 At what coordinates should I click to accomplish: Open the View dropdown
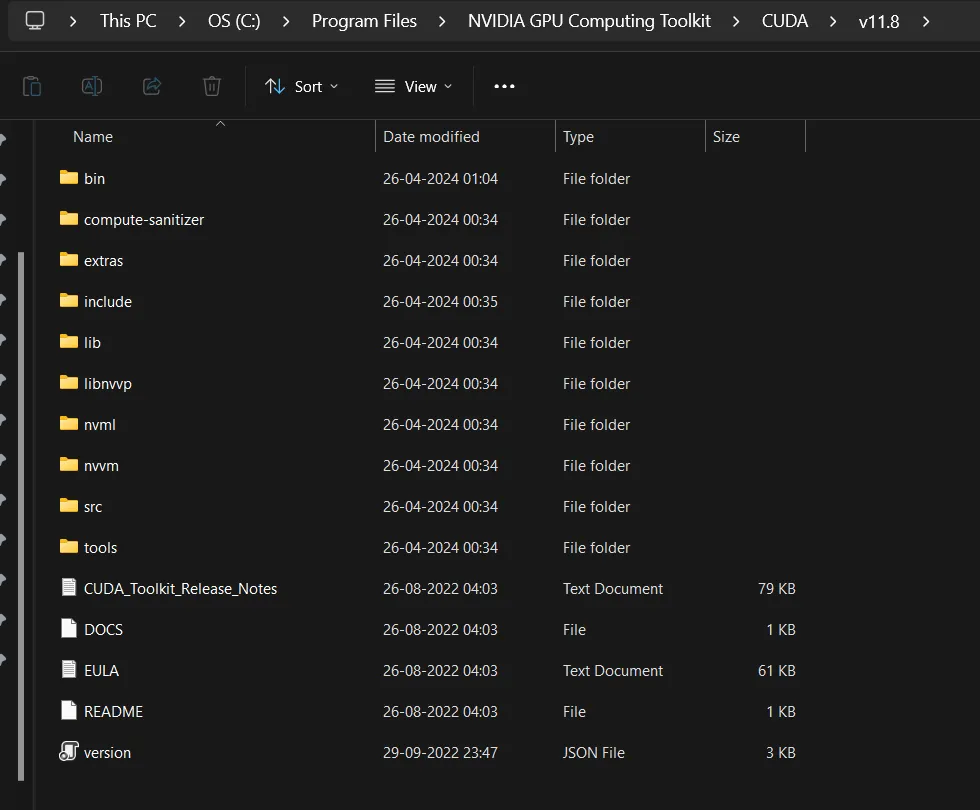[x=413, y=86]
